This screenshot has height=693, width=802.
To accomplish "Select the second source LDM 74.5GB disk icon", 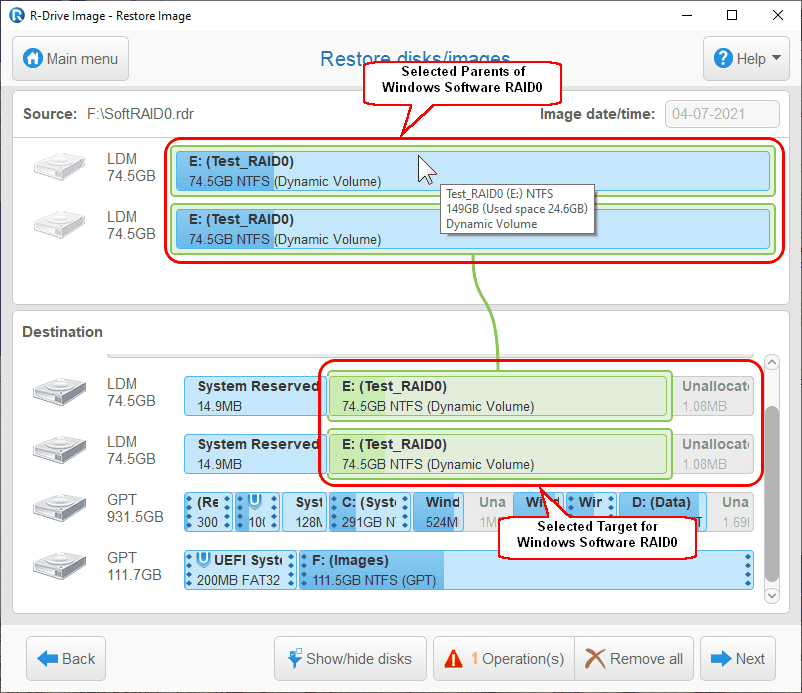I will tap(59, 224).
